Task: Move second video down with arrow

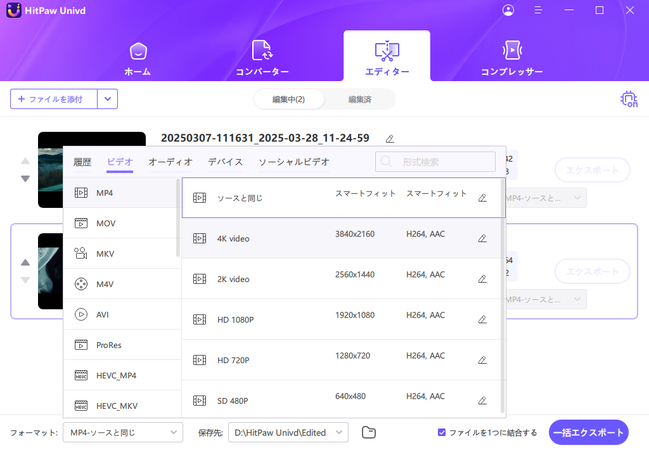Action: [x=25, y=280]
